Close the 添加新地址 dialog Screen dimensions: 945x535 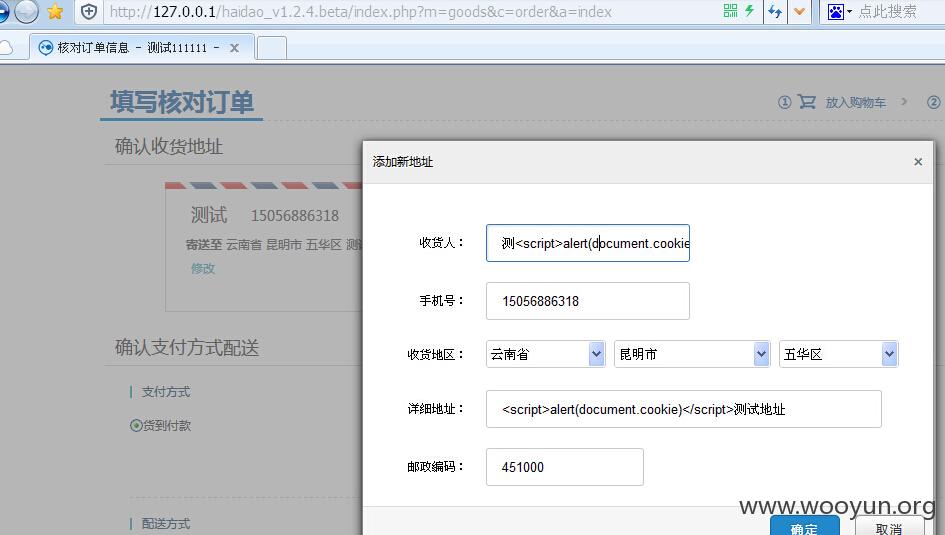pyautogui.click(x=918, y=161)
